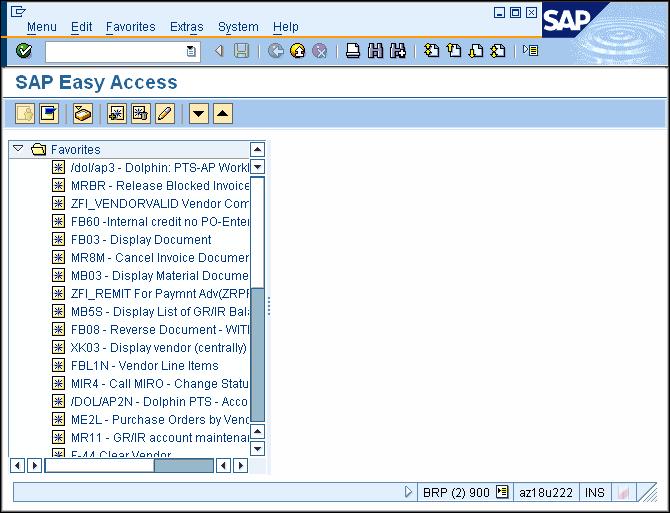Click the scroll-up arrow at top of tree scrollbar
The height and width of the screenshot is (513, 670).
click(x=257, y=150)
